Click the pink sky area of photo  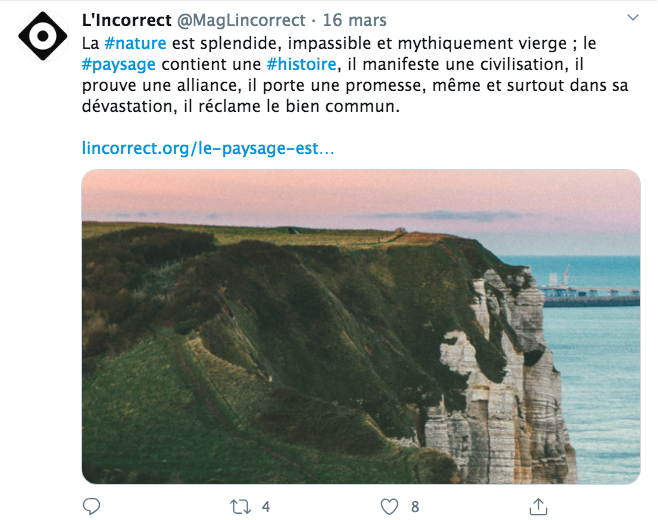(361, 191)
